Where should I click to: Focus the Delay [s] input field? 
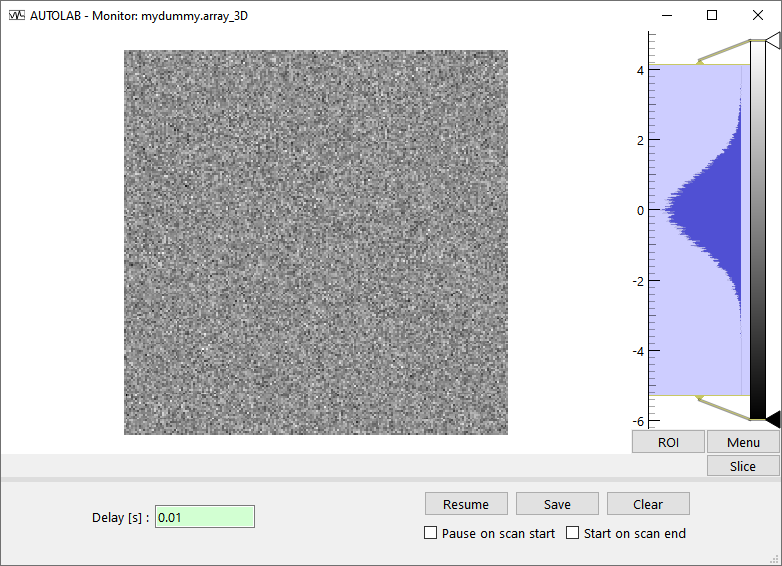(x=205, y=517)
